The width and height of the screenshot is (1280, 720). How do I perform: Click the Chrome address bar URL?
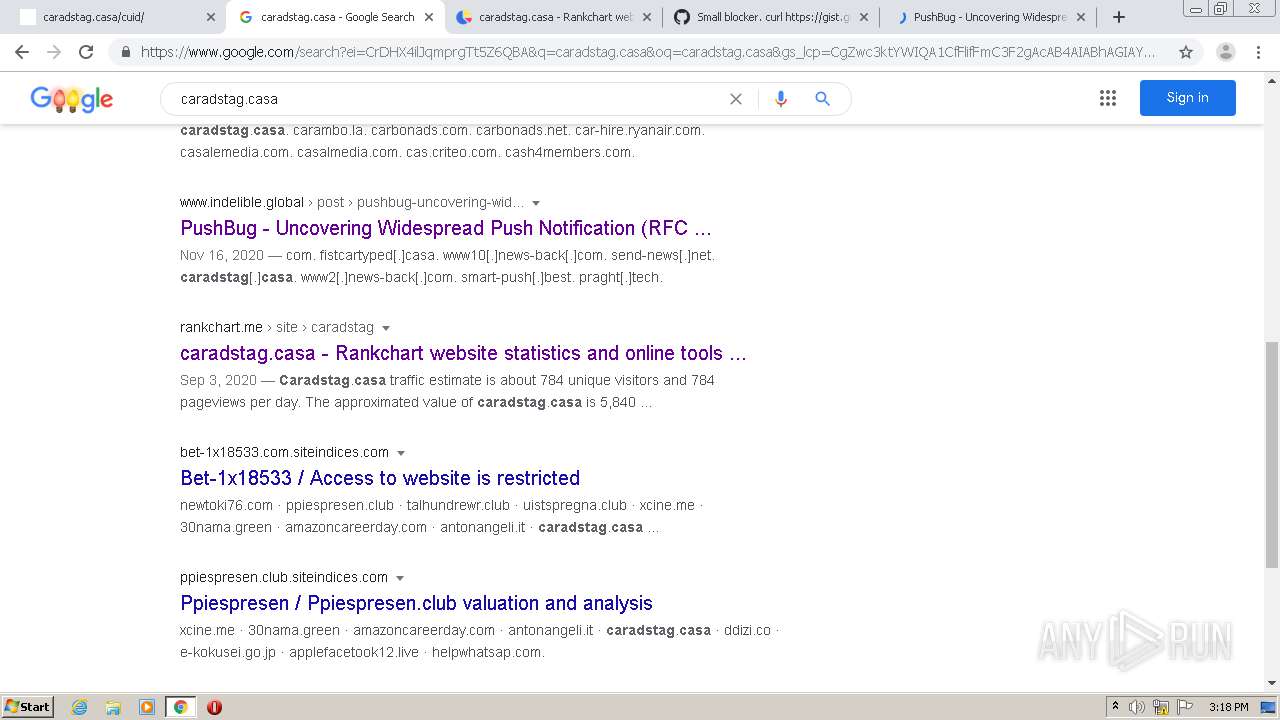tap(648, 52)
